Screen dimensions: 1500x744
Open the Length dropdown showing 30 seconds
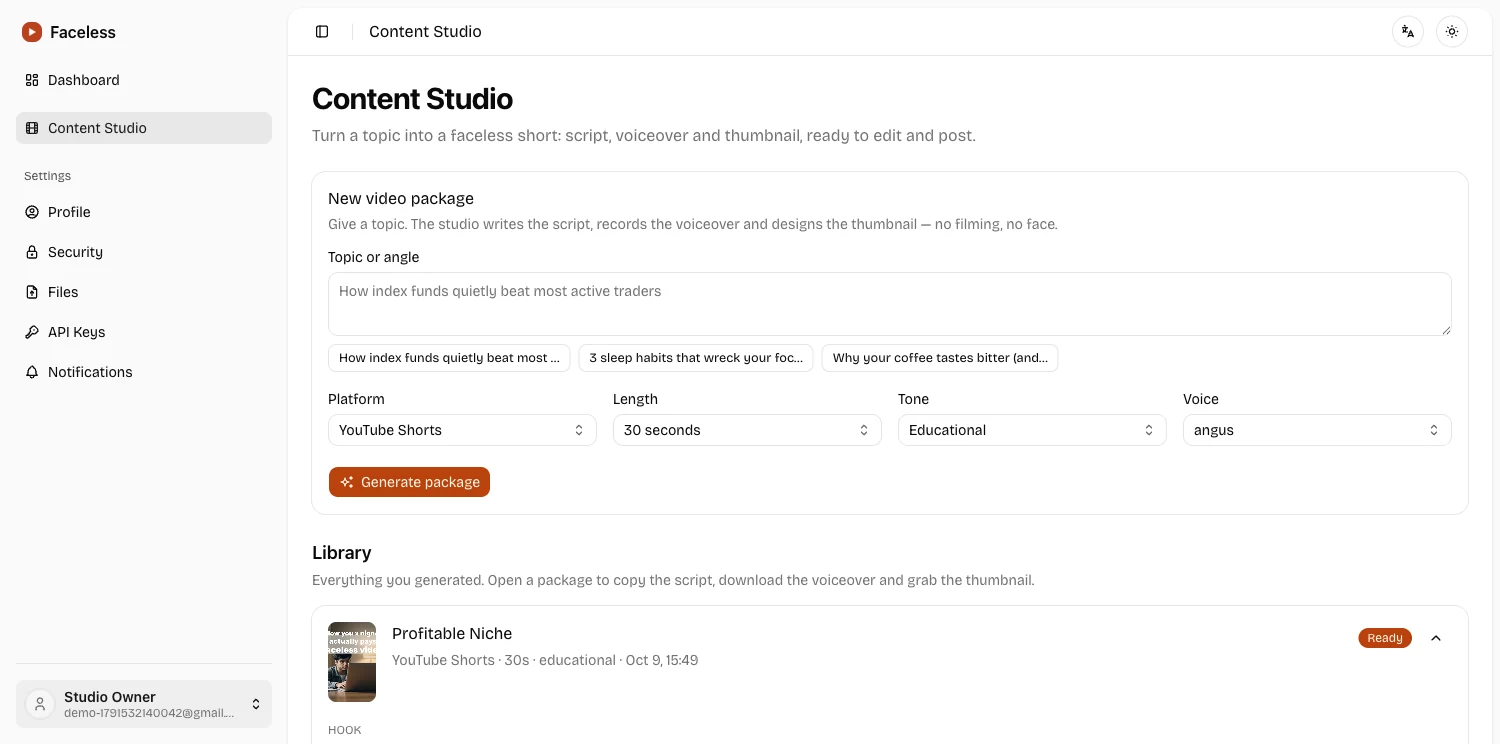tap(747, 430)
